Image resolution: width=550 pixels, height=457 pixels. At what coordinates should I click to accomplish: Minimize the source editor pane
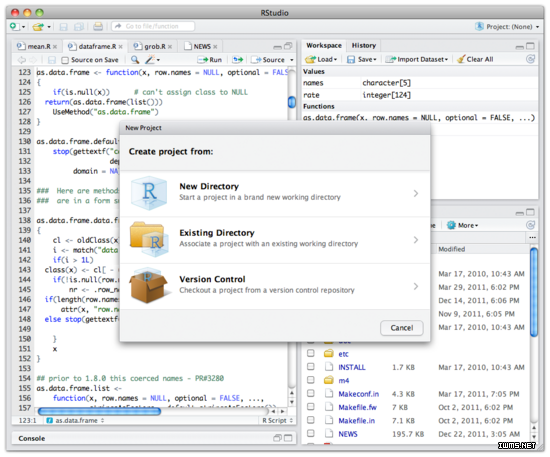pos(277,47)
